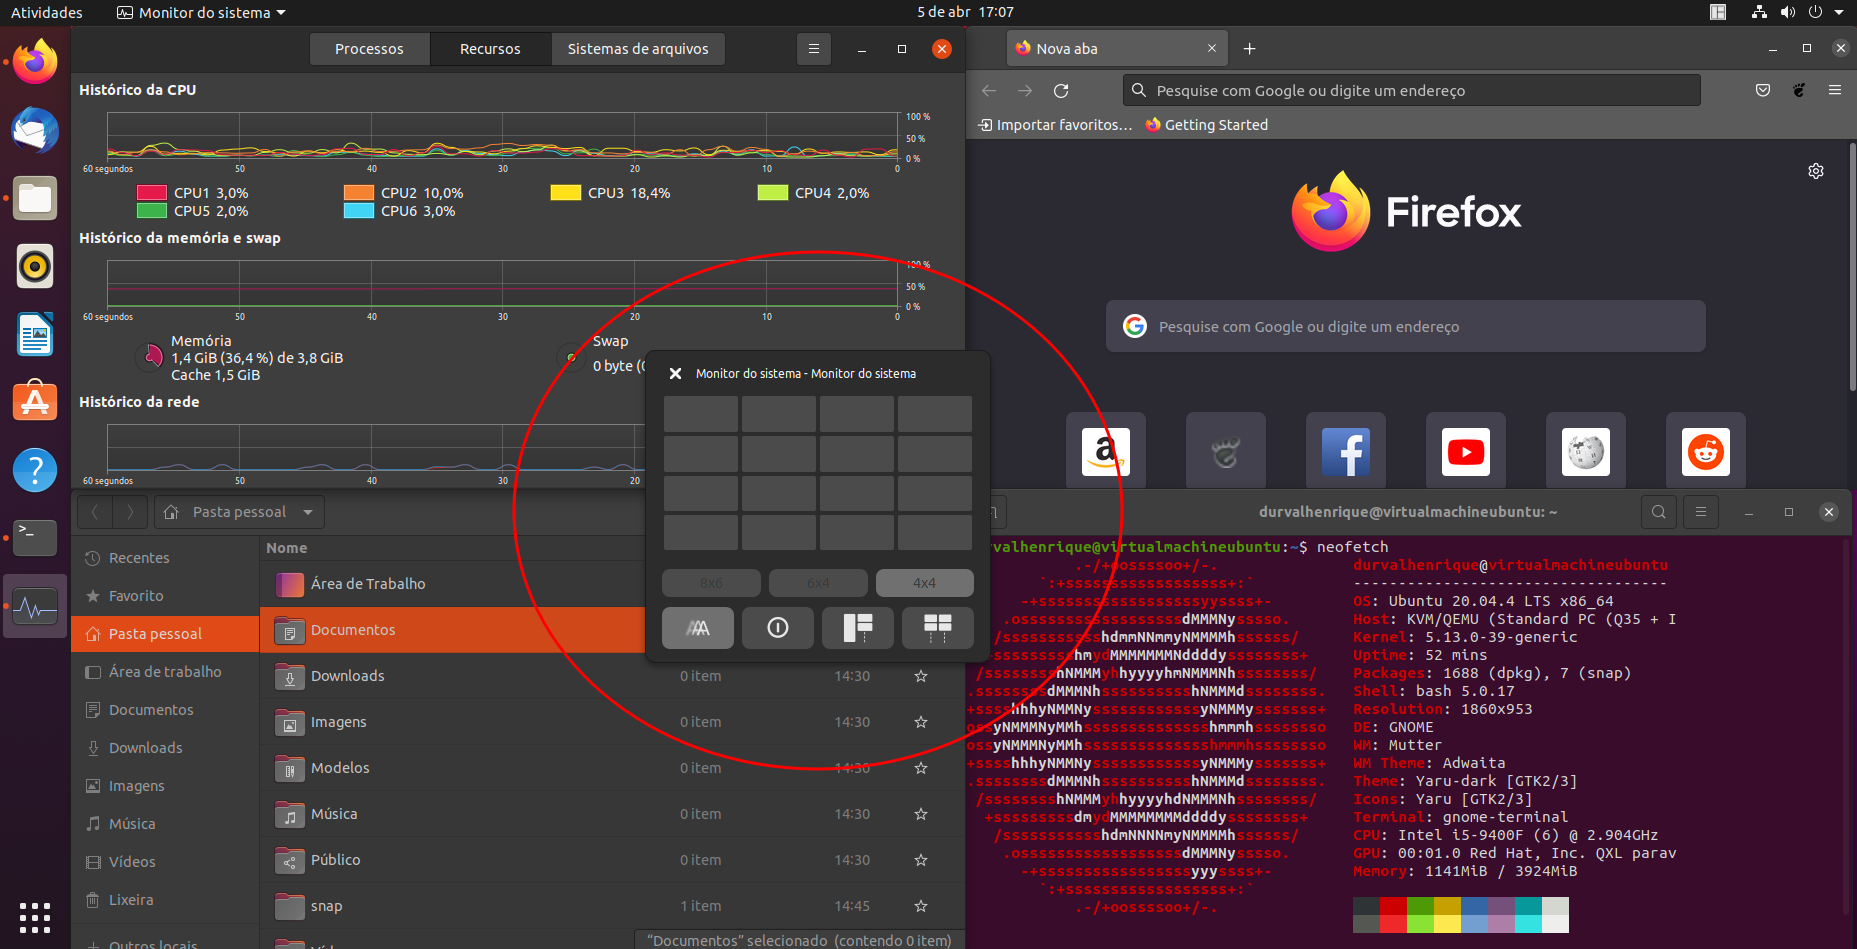Select the left-half tiling layout icon
Viewport: 1857px width, 949px height.
coord(858,628)
